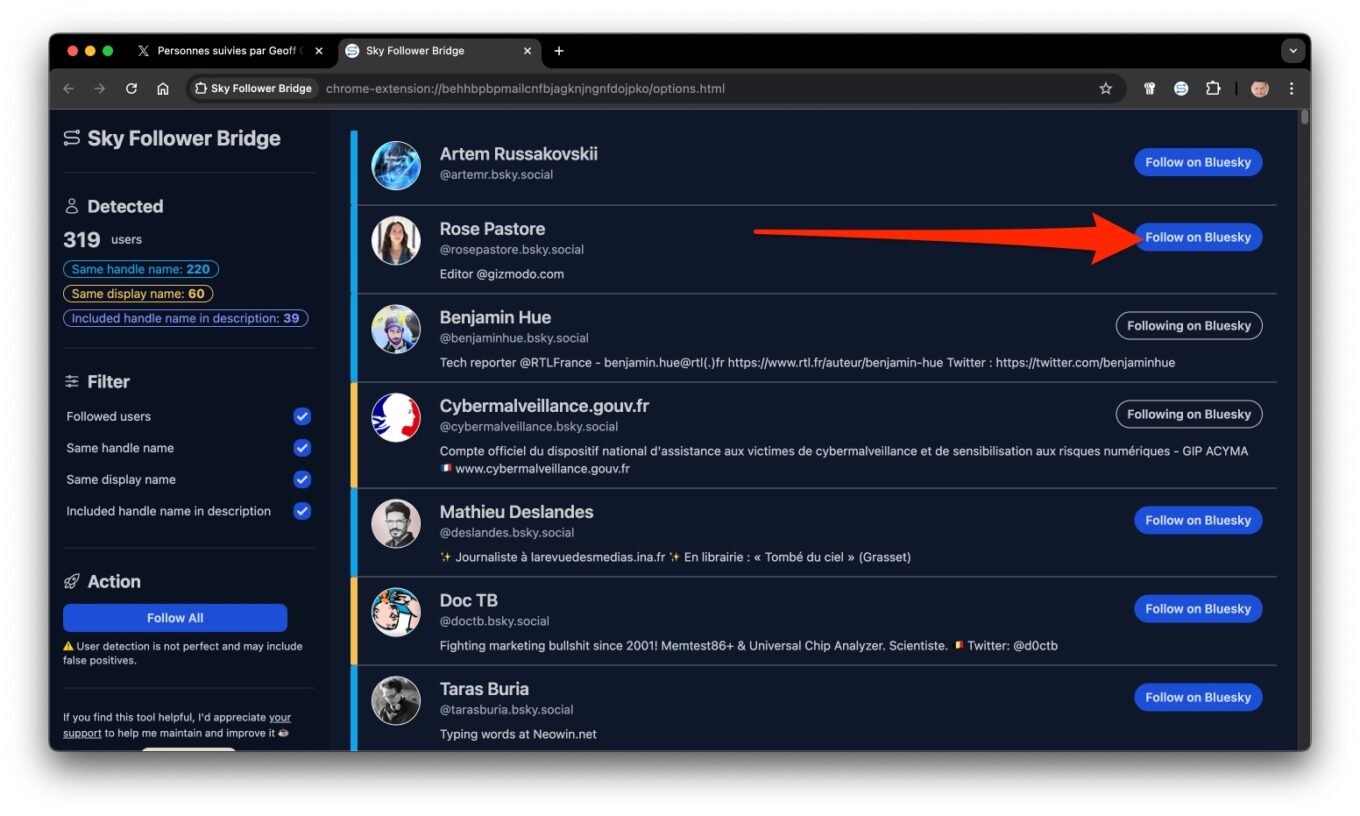Reload the page with the refresh icon
The width and height of the screenshot is (1360, 816).
click(131, 88)
